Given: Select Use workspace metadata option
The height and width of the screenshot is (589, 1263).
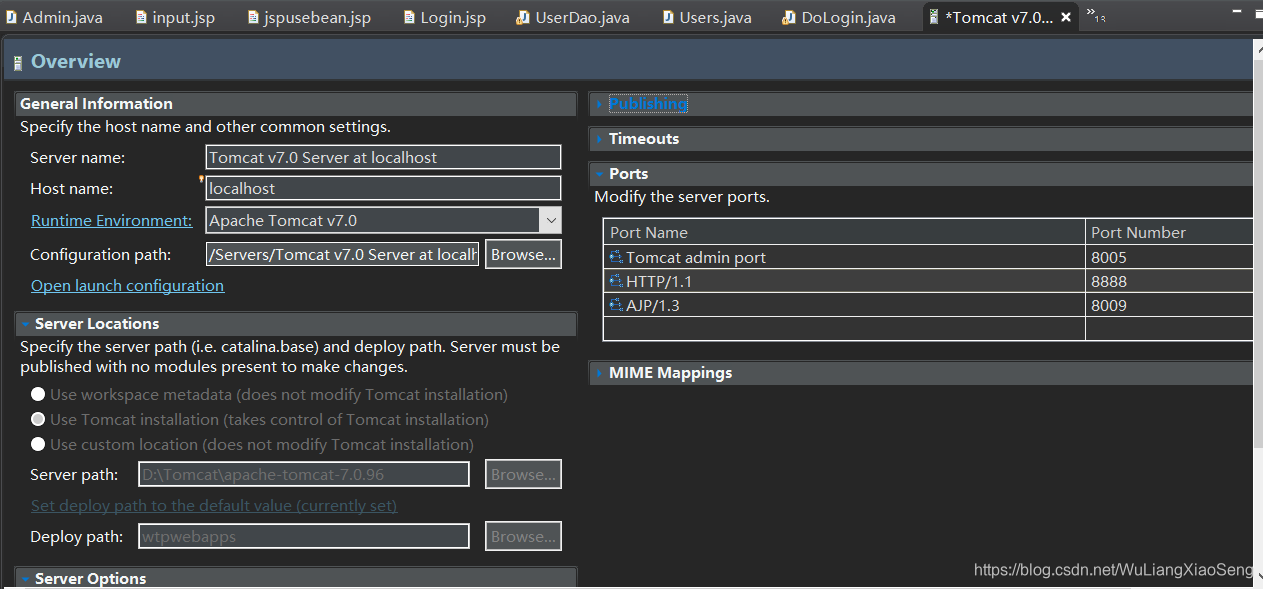Looking at the screenshot, I should [x=38, y=394].
